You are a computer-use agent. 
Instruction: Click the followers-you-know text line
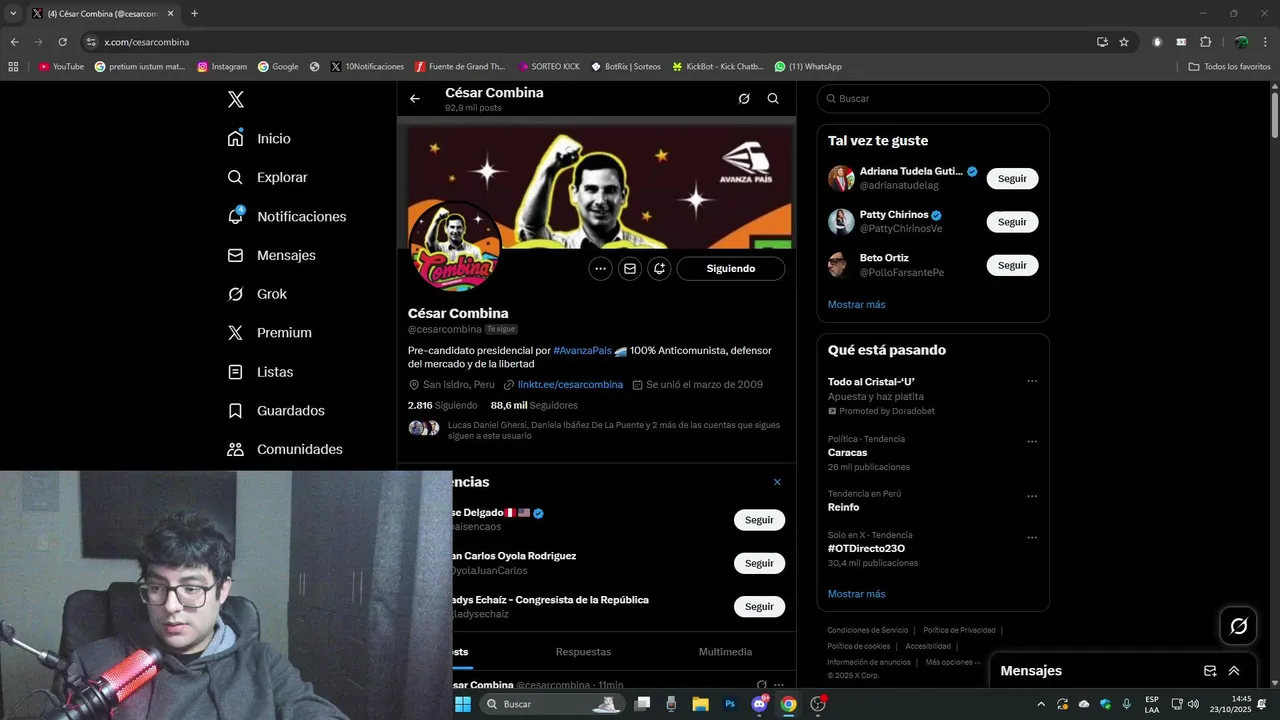pyautogui.click(x=614, y=430)
